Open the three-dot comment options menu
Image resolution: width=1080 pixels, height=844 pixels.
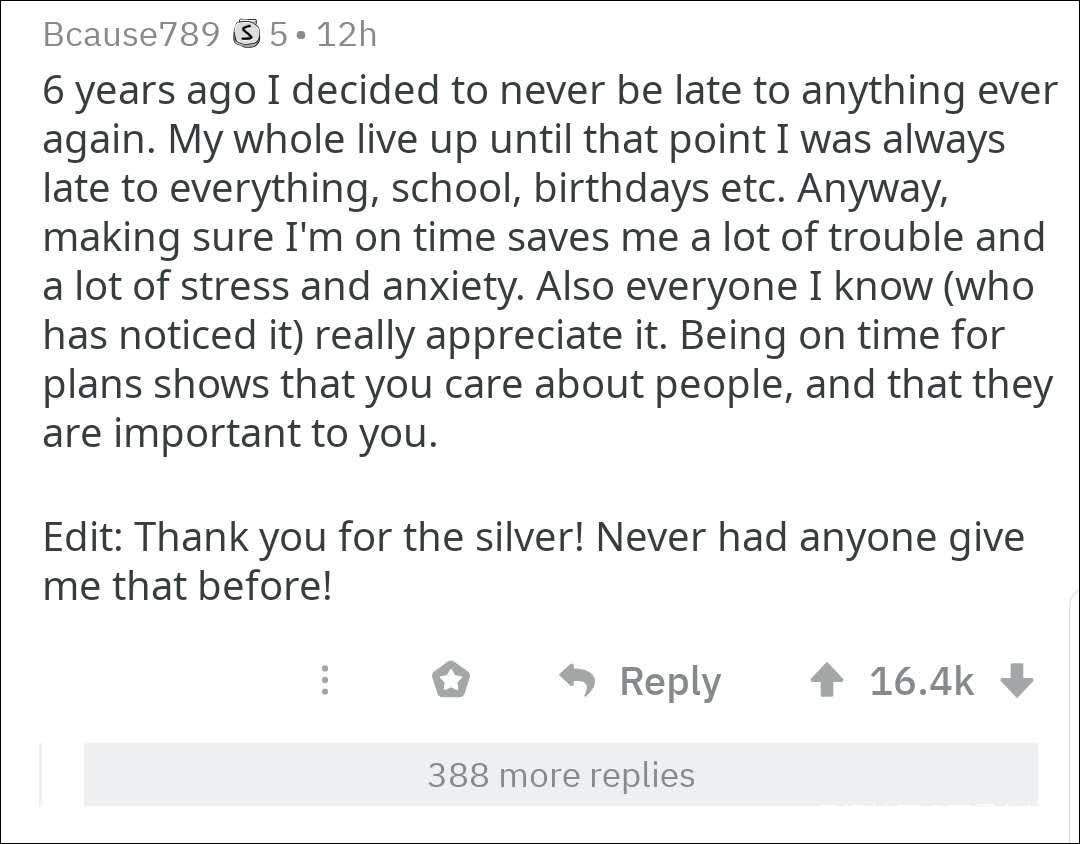pyautogui.click(x=324, y=681)
